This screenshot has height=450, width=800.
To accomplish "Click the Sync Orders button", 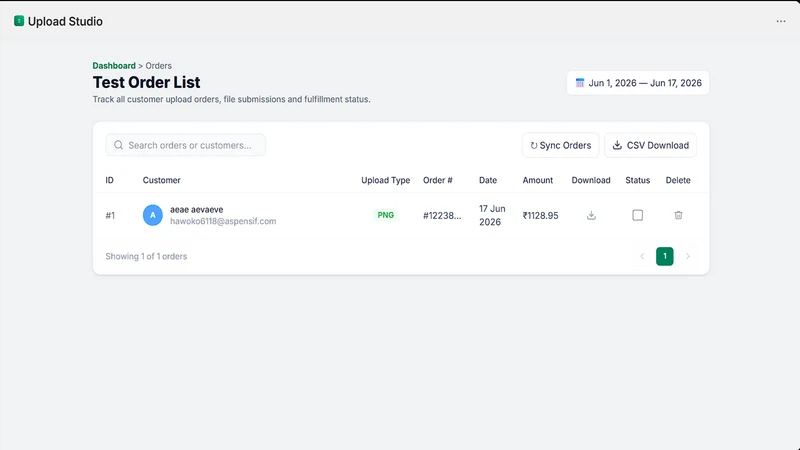I will (560, 145).
